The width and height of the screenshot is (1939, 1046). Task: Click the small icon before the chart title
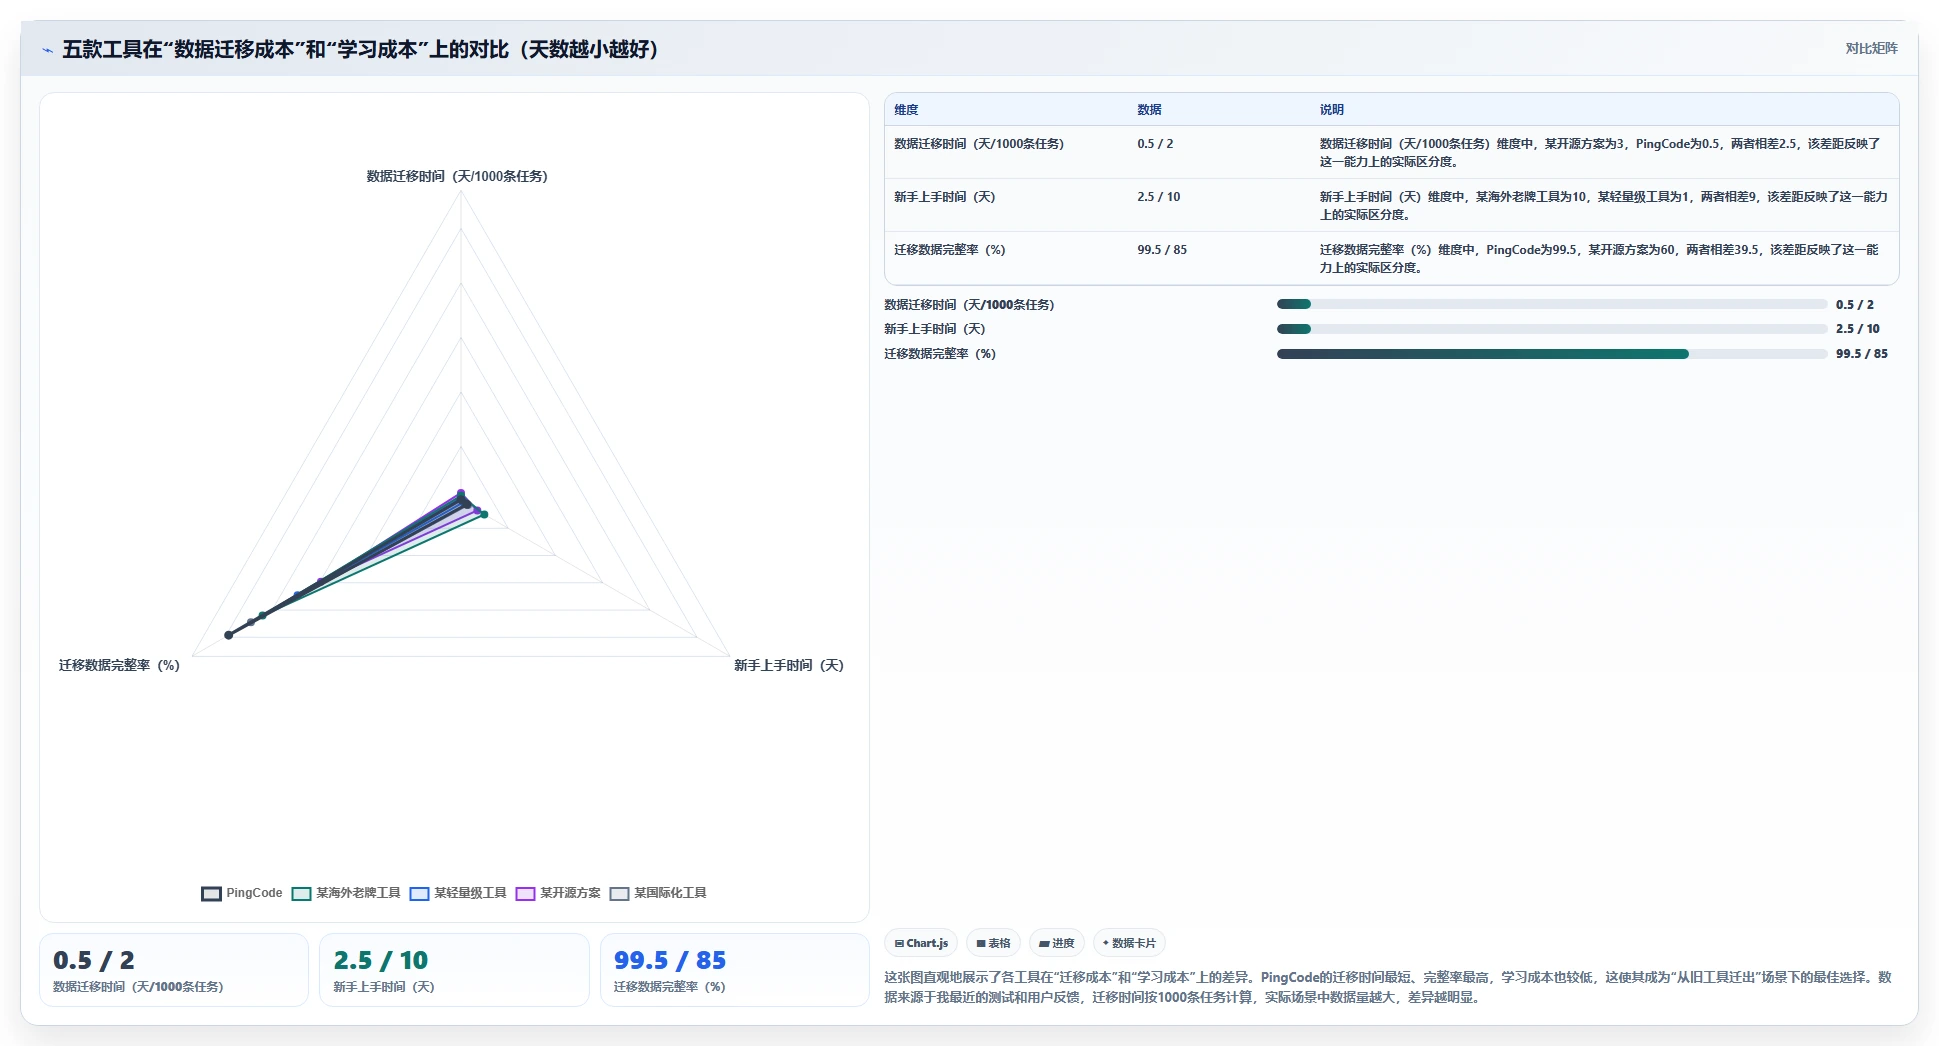point(47,50)
